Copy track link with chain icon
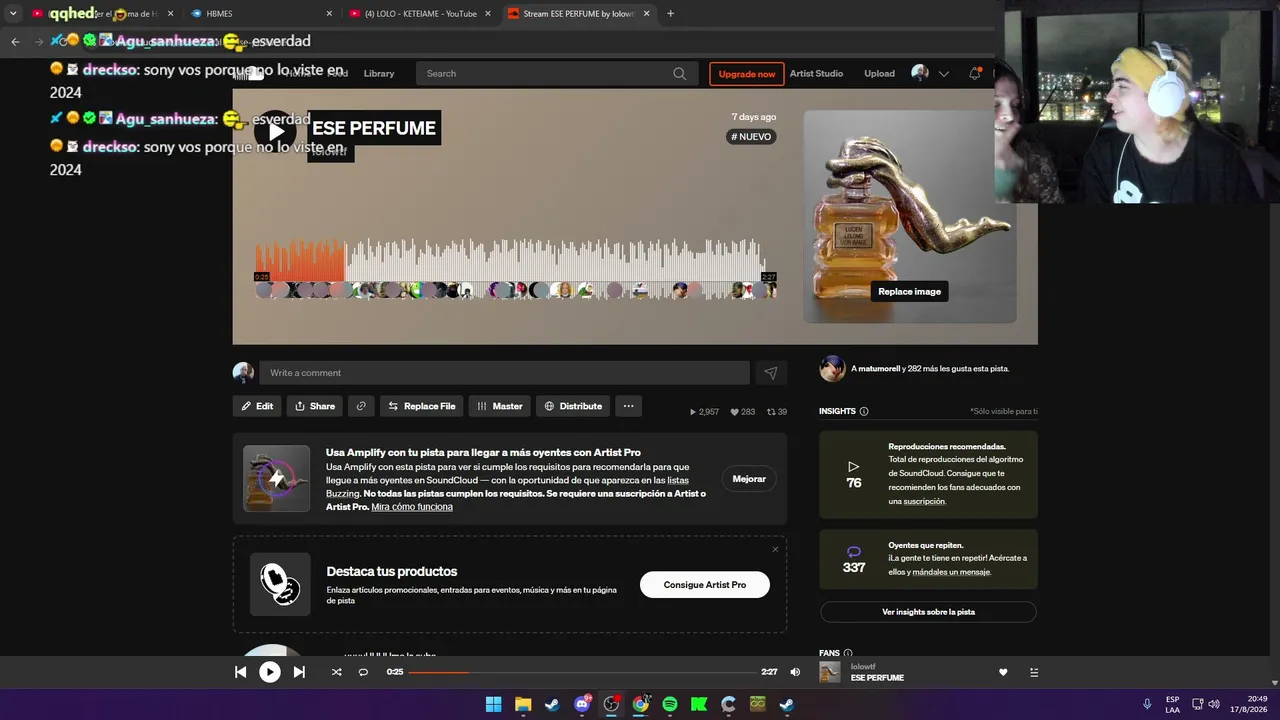This screenshot has width=1280, height=720. (361, 406)
